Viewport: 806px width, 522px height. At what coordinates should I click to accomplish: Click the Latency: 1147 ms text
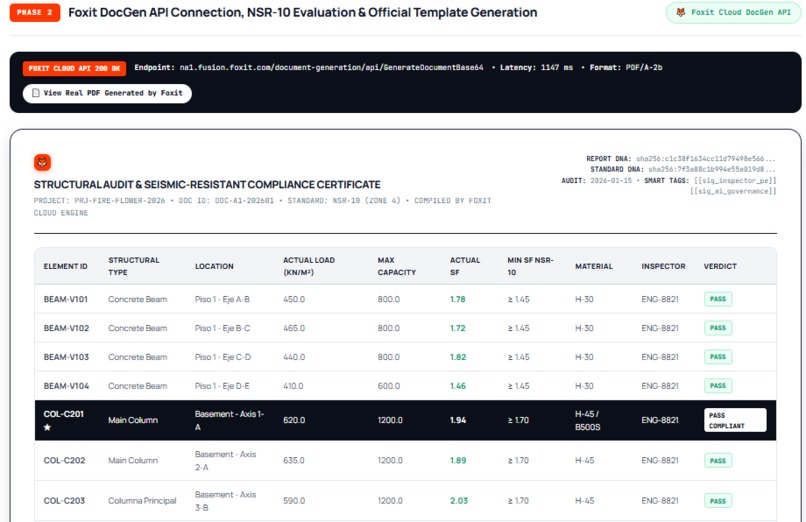click(x=537, y=67)
